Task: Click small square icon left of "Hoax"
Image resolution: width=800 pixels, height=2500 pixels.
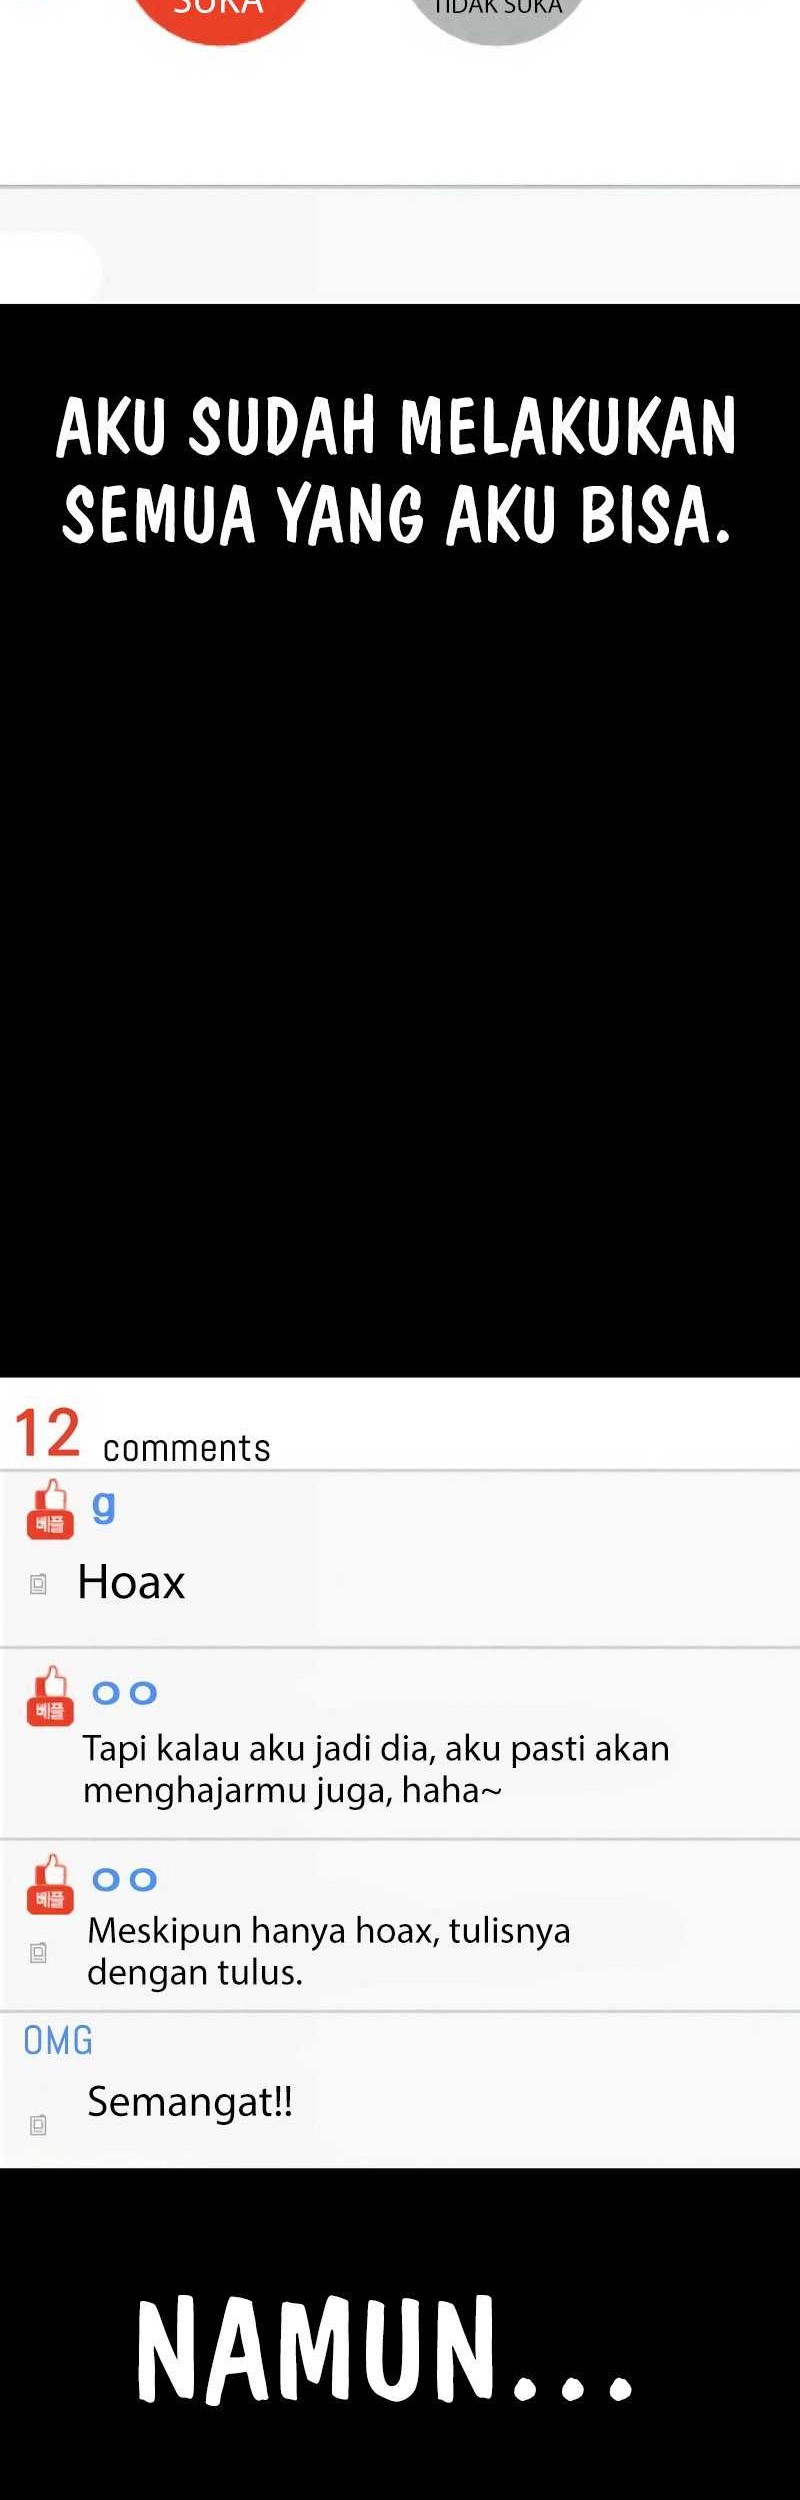Action: coord(38,1584)
